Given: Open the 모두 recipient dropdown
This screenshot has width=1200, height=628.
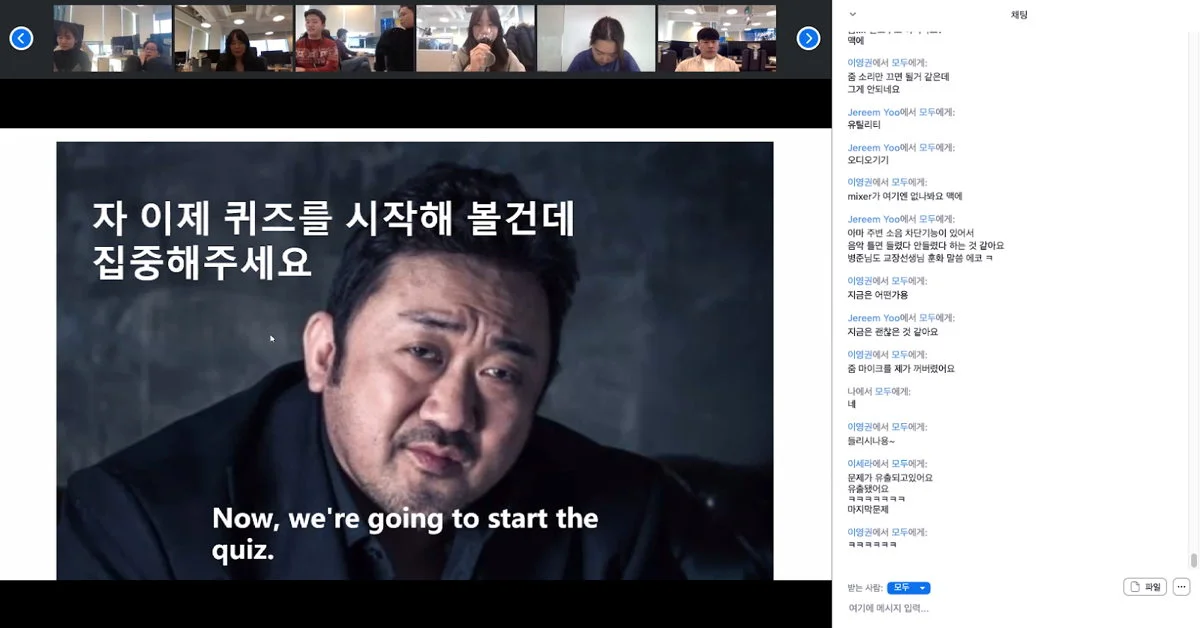Looking at the screenshot, I should (x=909, y=588).
